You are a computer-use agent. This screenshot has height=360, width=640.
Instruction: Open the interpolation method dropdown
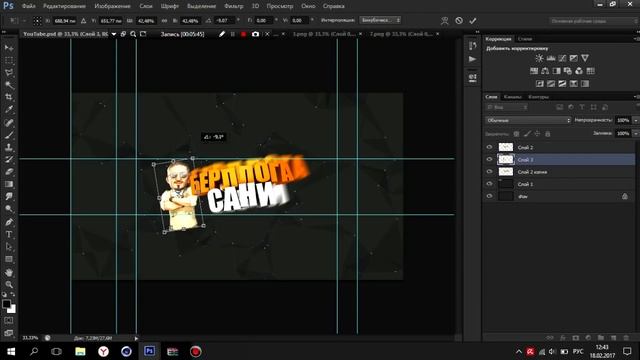(380, 20)
